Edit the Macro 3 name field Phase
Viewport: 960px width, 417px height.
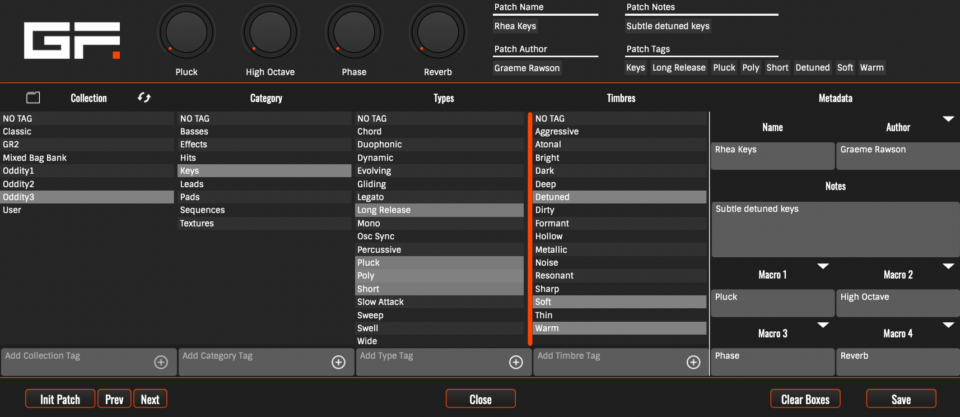(x=773, y=362)
